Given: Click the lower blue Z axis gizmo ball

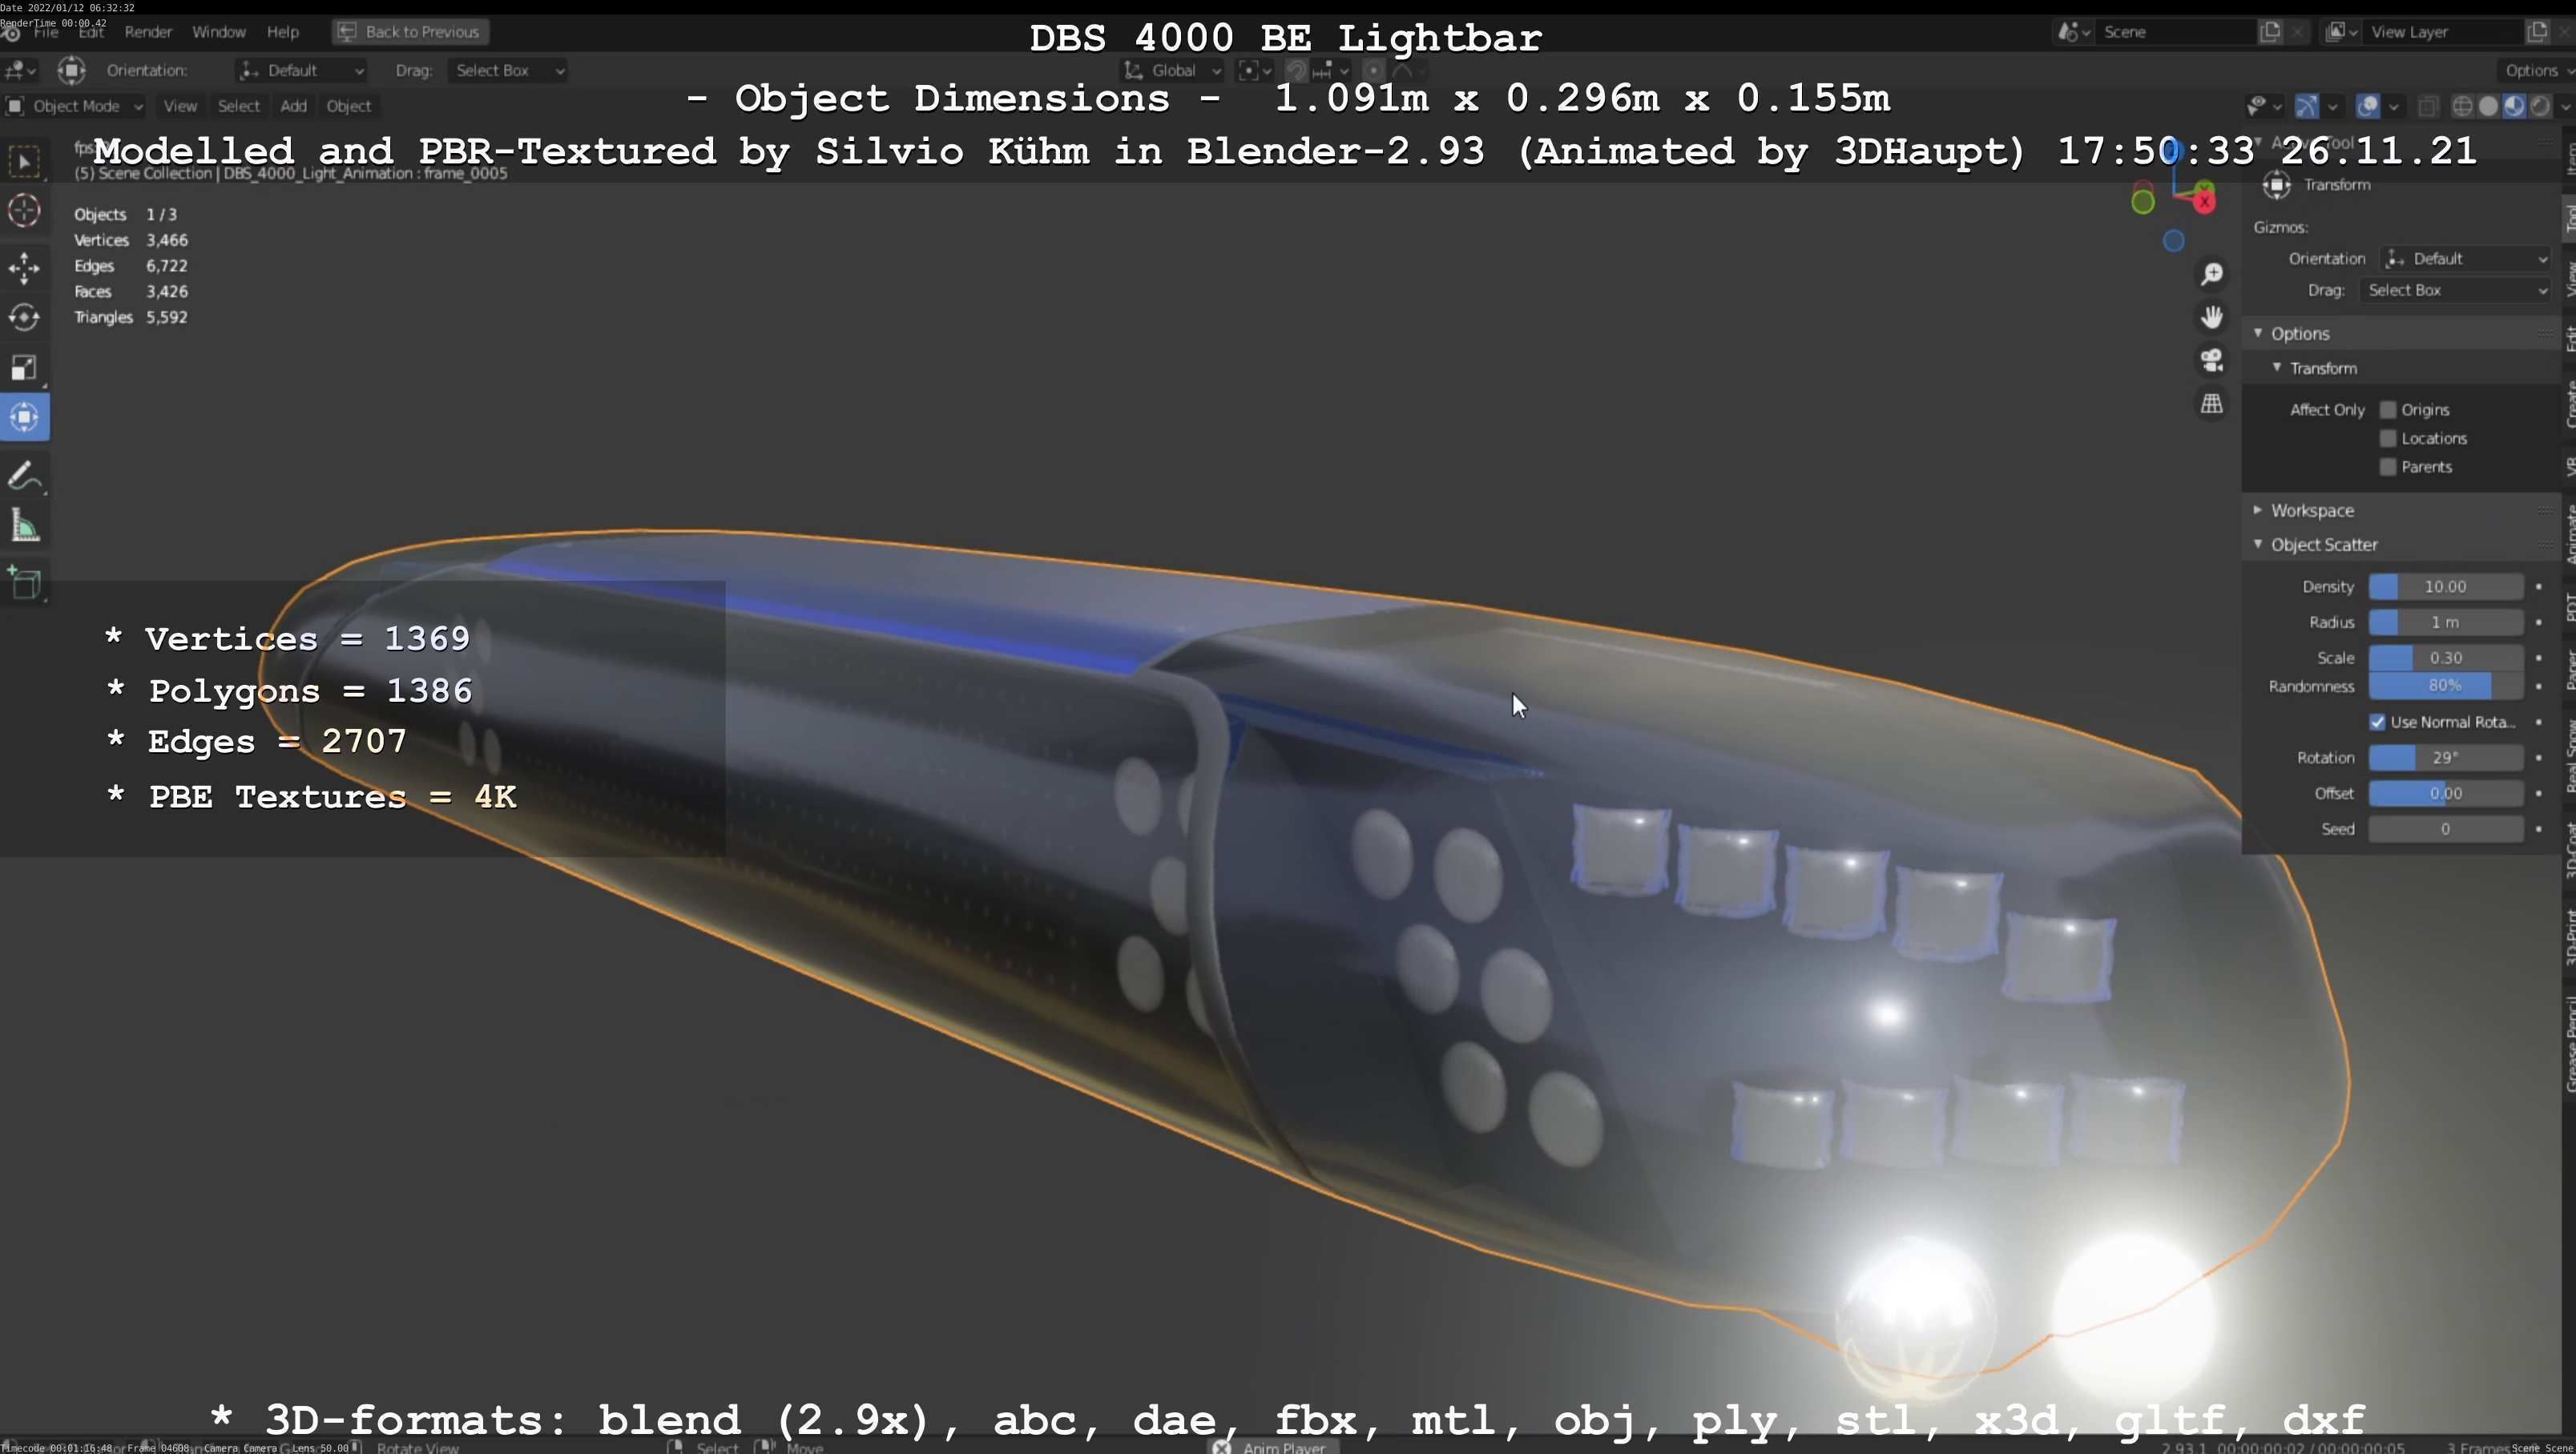Looking at the screenshot, I should point(2173,241).
